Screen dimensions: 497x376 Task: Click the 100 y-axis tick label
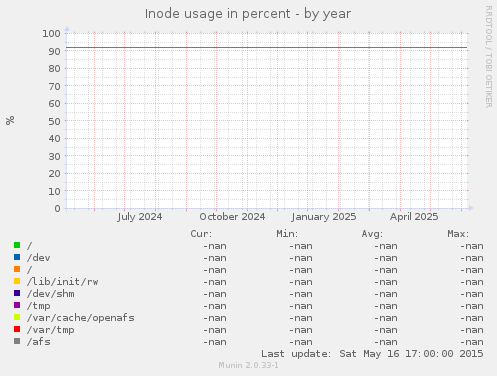click(51, 33)
